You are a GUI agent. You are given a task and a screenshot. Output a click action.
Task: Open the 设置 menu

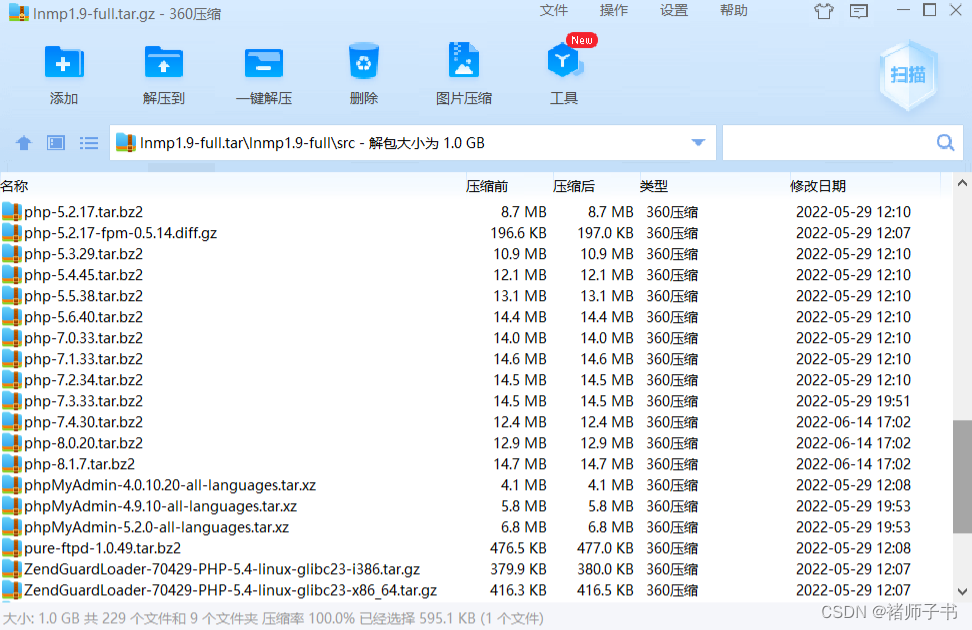(x=674, y=11)
